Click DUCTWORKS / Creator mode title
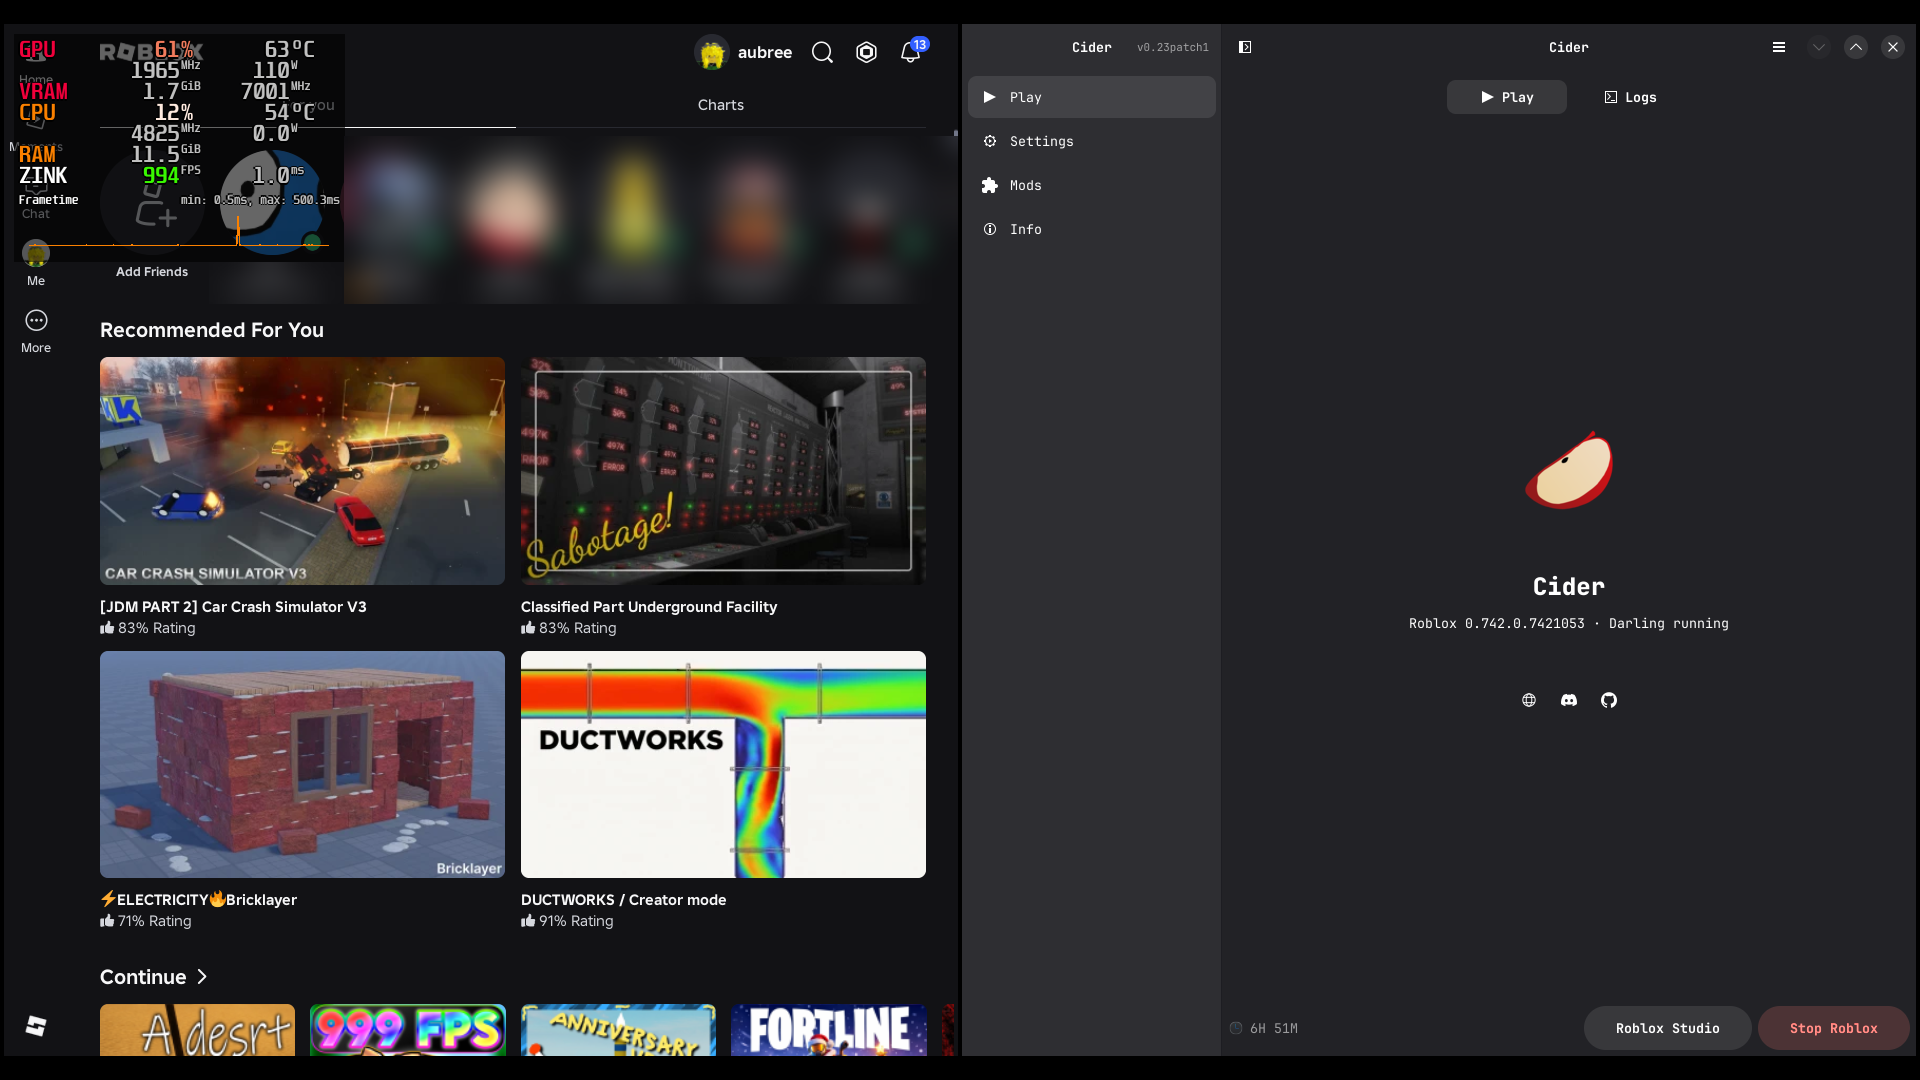The width and height of the screenshot is (1920, 1080). (624, 900)
